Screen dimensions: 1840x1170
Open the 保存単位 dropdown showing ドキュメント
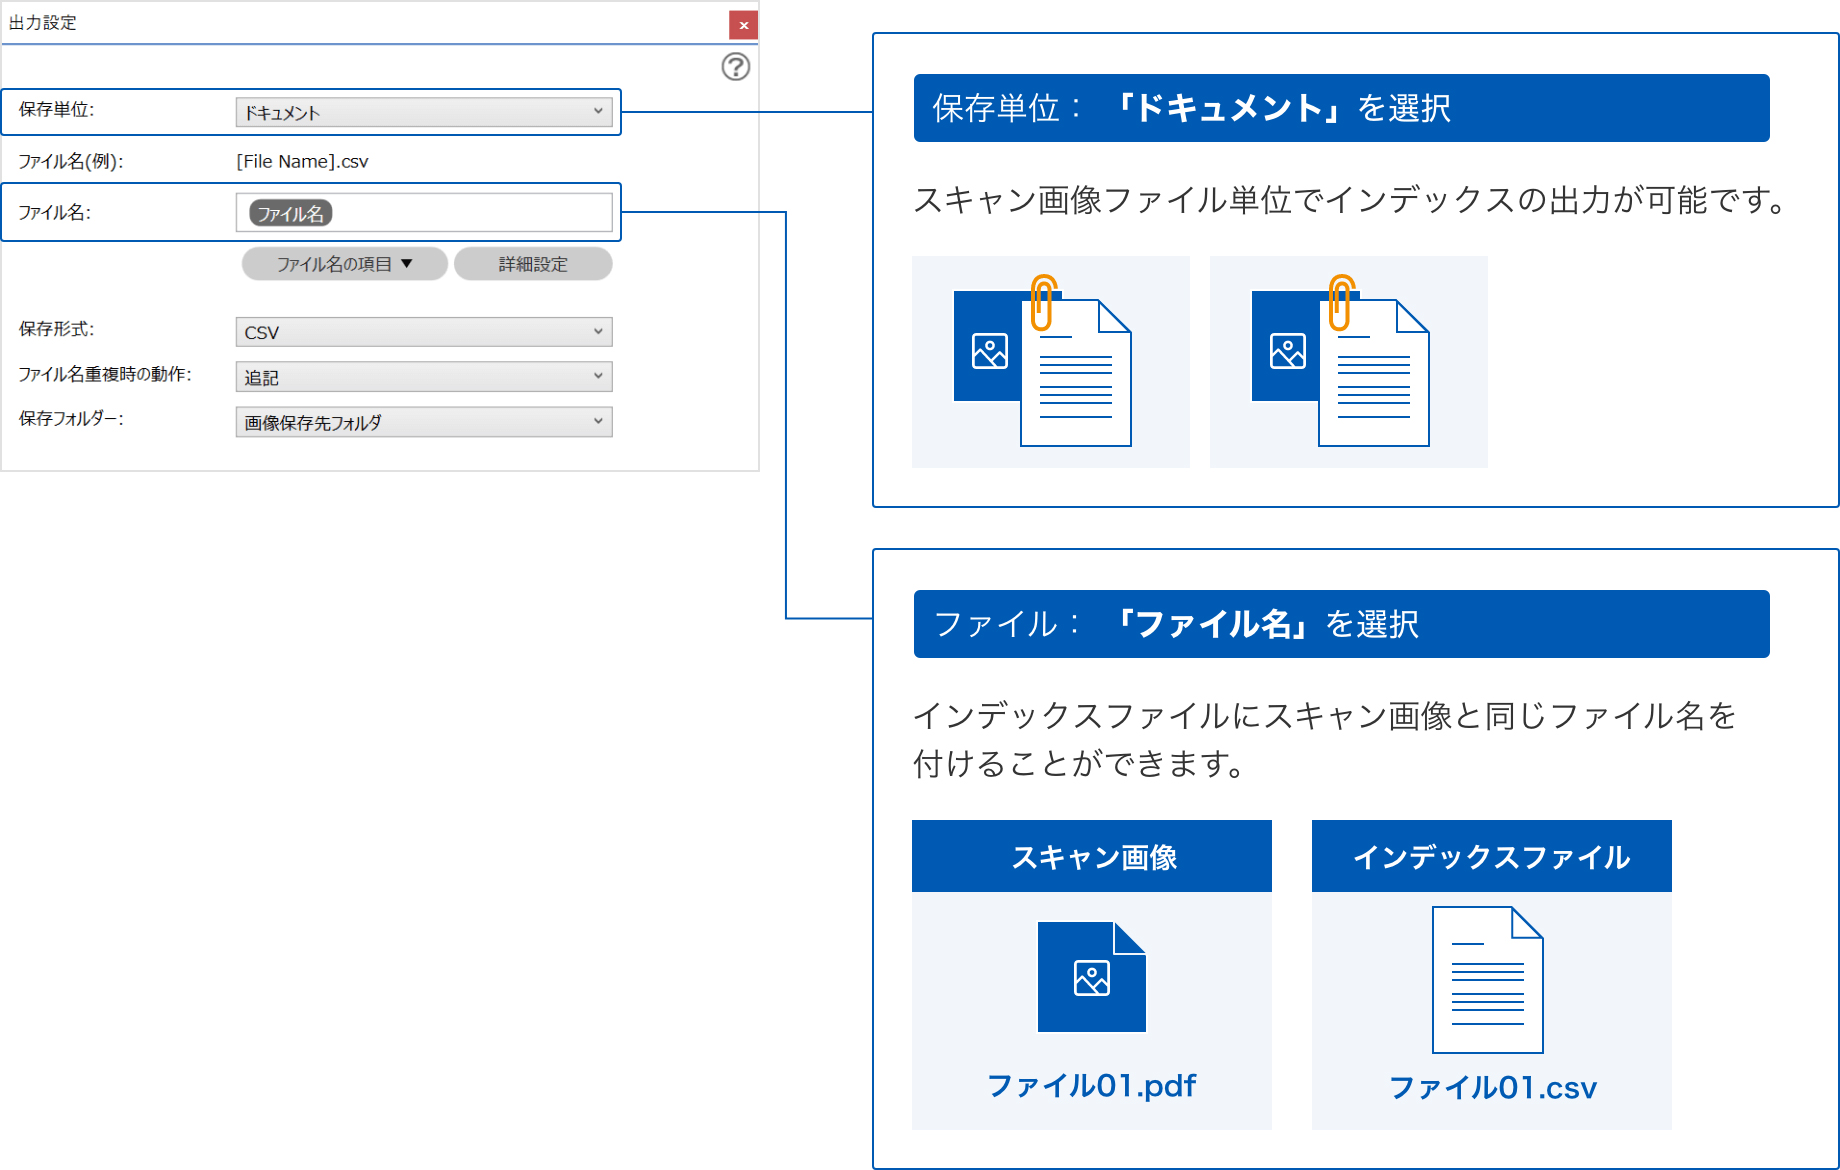pos(423,112)
